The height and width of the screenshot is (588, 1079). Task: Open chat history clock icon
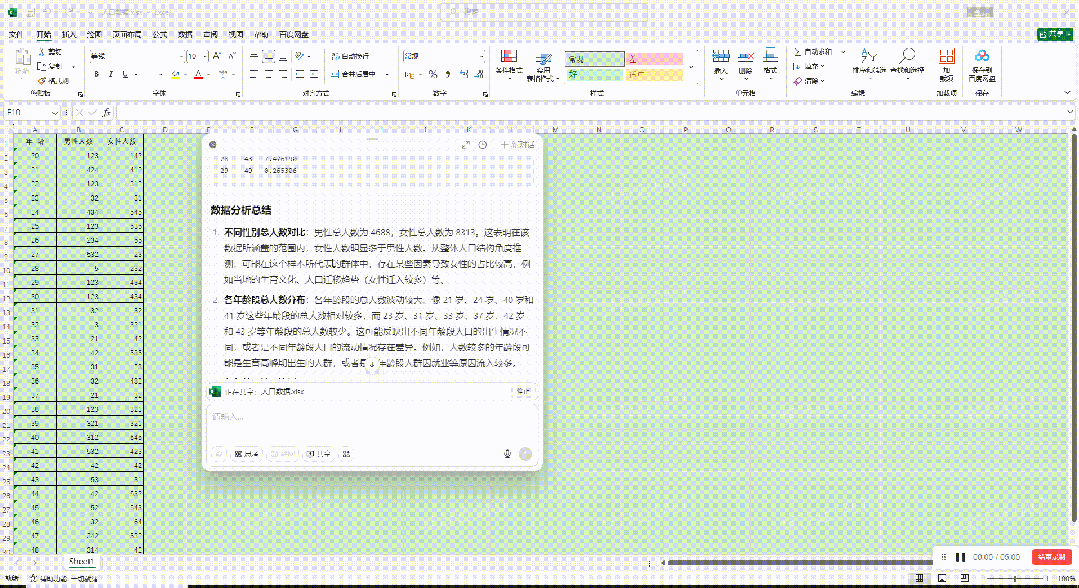(x=483, y=145)
